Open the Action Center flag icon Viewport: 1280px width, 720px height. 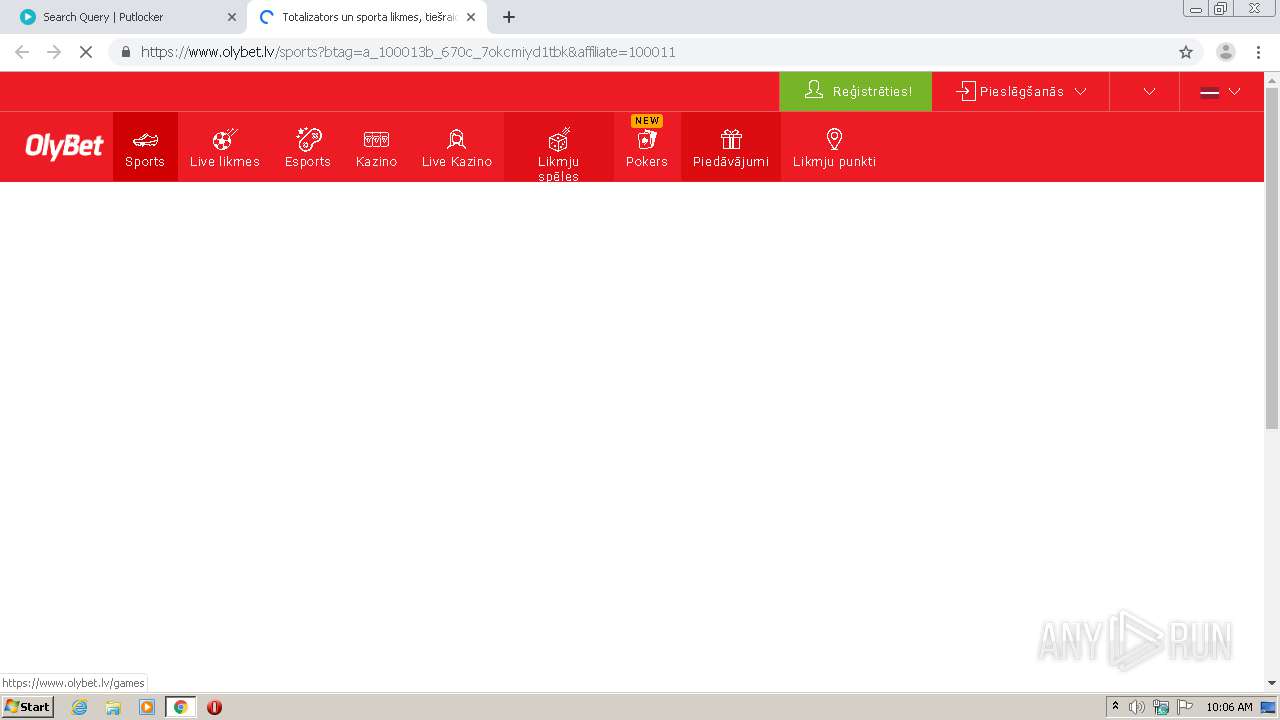pos(1185,707)
